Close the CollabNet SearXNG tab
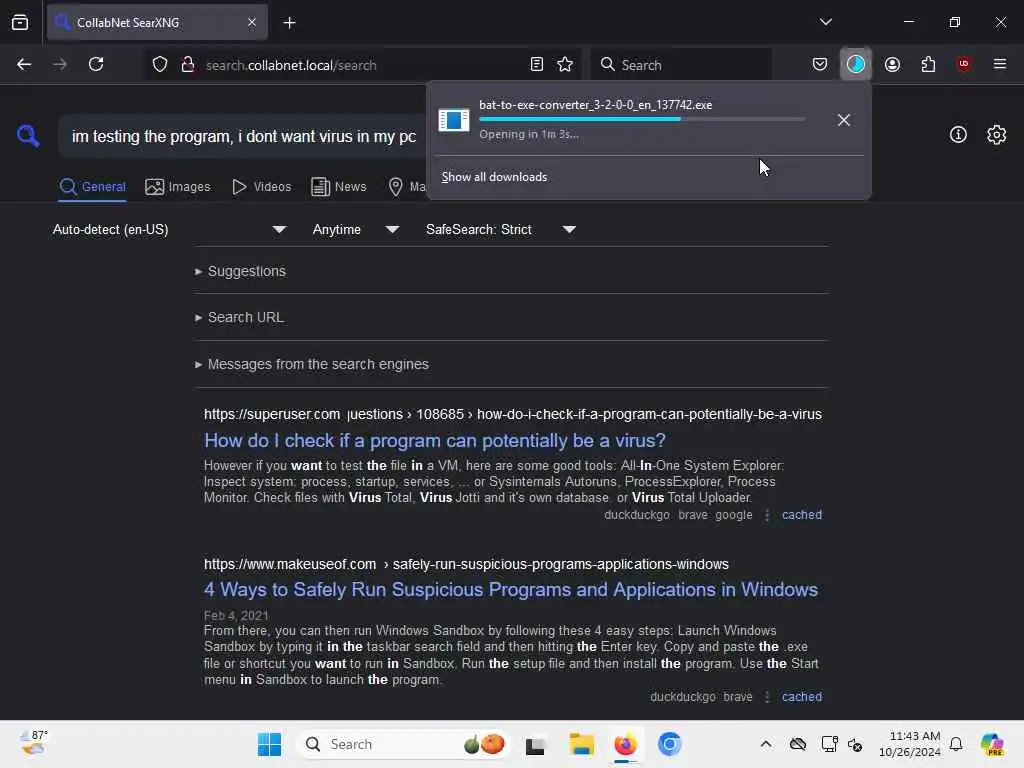 pos(252,23)
